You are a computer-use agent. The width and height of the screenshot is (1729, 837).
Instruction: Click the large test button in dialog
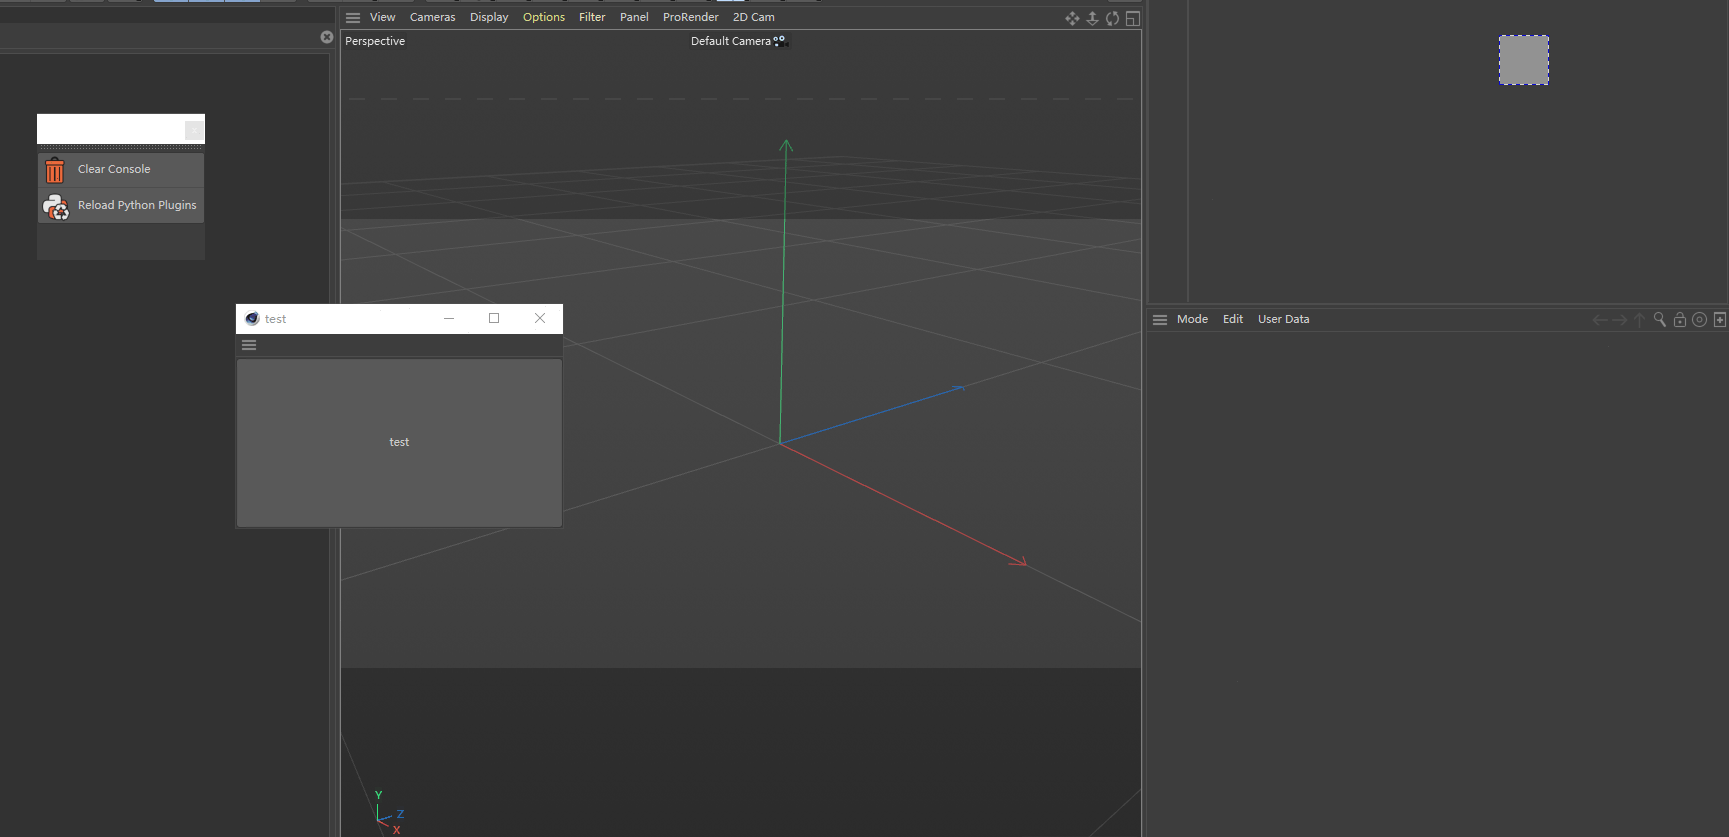(399, 442)
